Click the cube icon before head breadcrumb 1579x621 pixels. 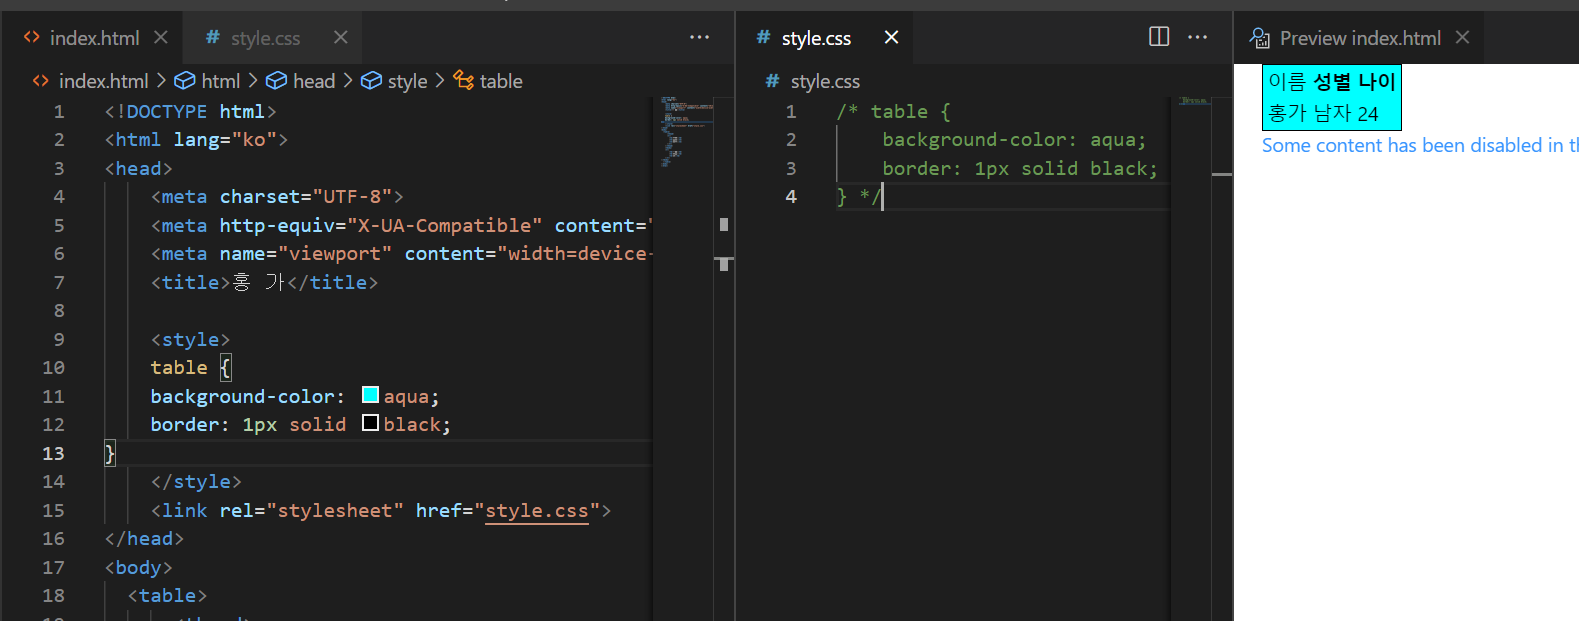277,80
